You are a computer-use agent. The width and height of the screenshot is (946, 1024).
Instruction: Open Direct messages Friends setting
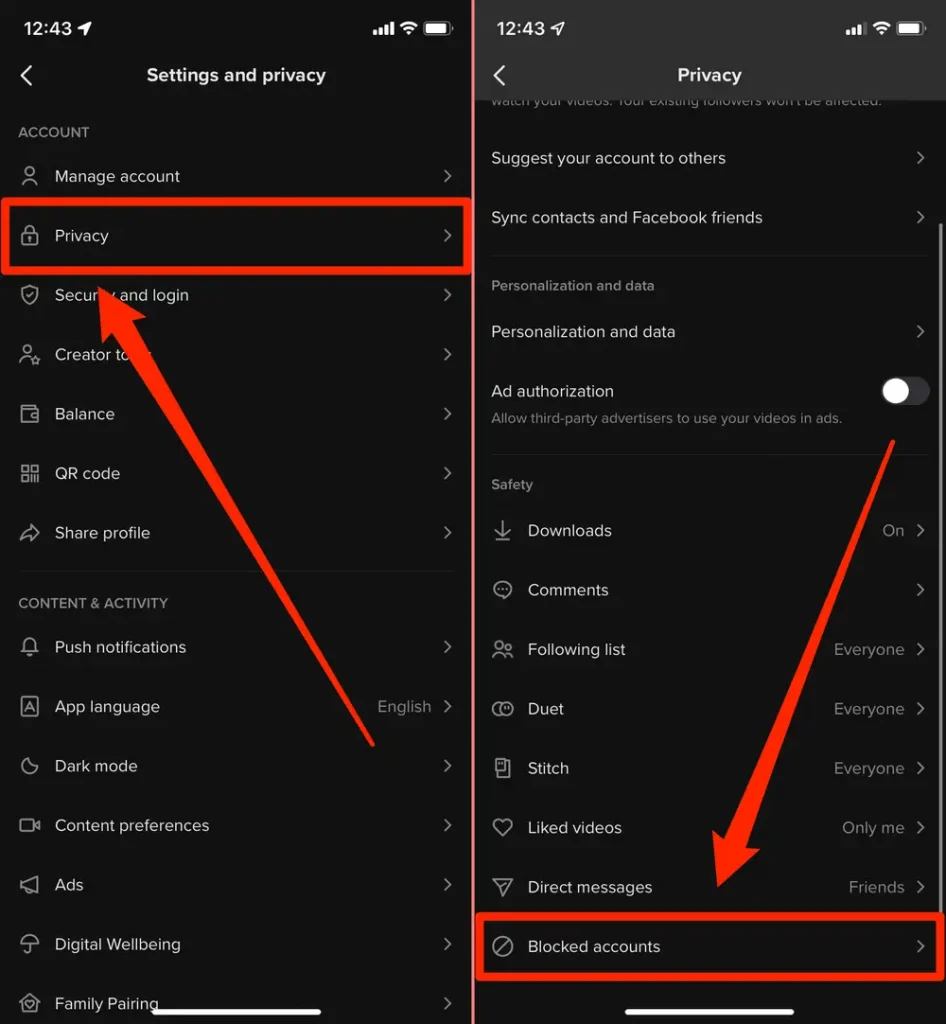tap(887, 887)
